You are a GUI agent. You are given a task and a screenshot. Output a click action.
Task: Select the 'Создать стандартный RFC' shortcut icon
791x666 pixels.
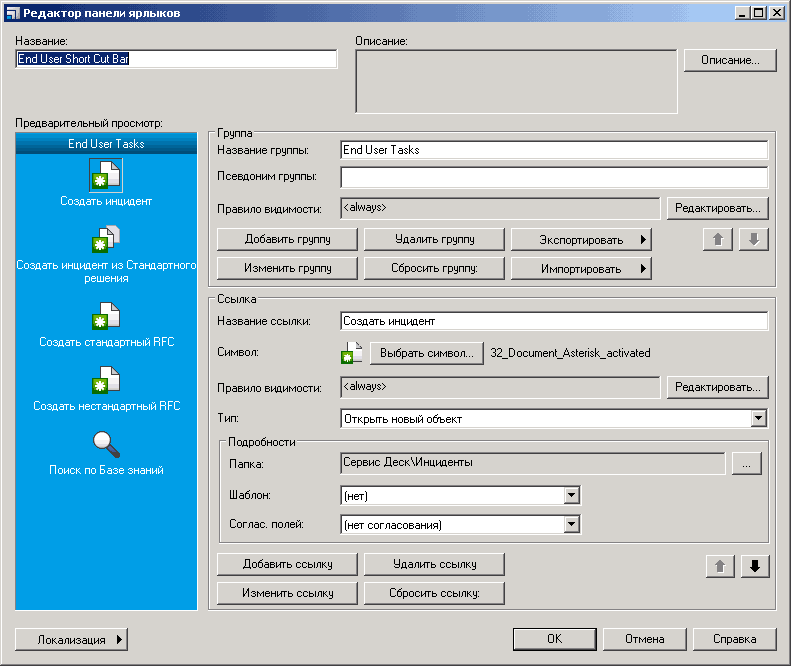[106, 316]
